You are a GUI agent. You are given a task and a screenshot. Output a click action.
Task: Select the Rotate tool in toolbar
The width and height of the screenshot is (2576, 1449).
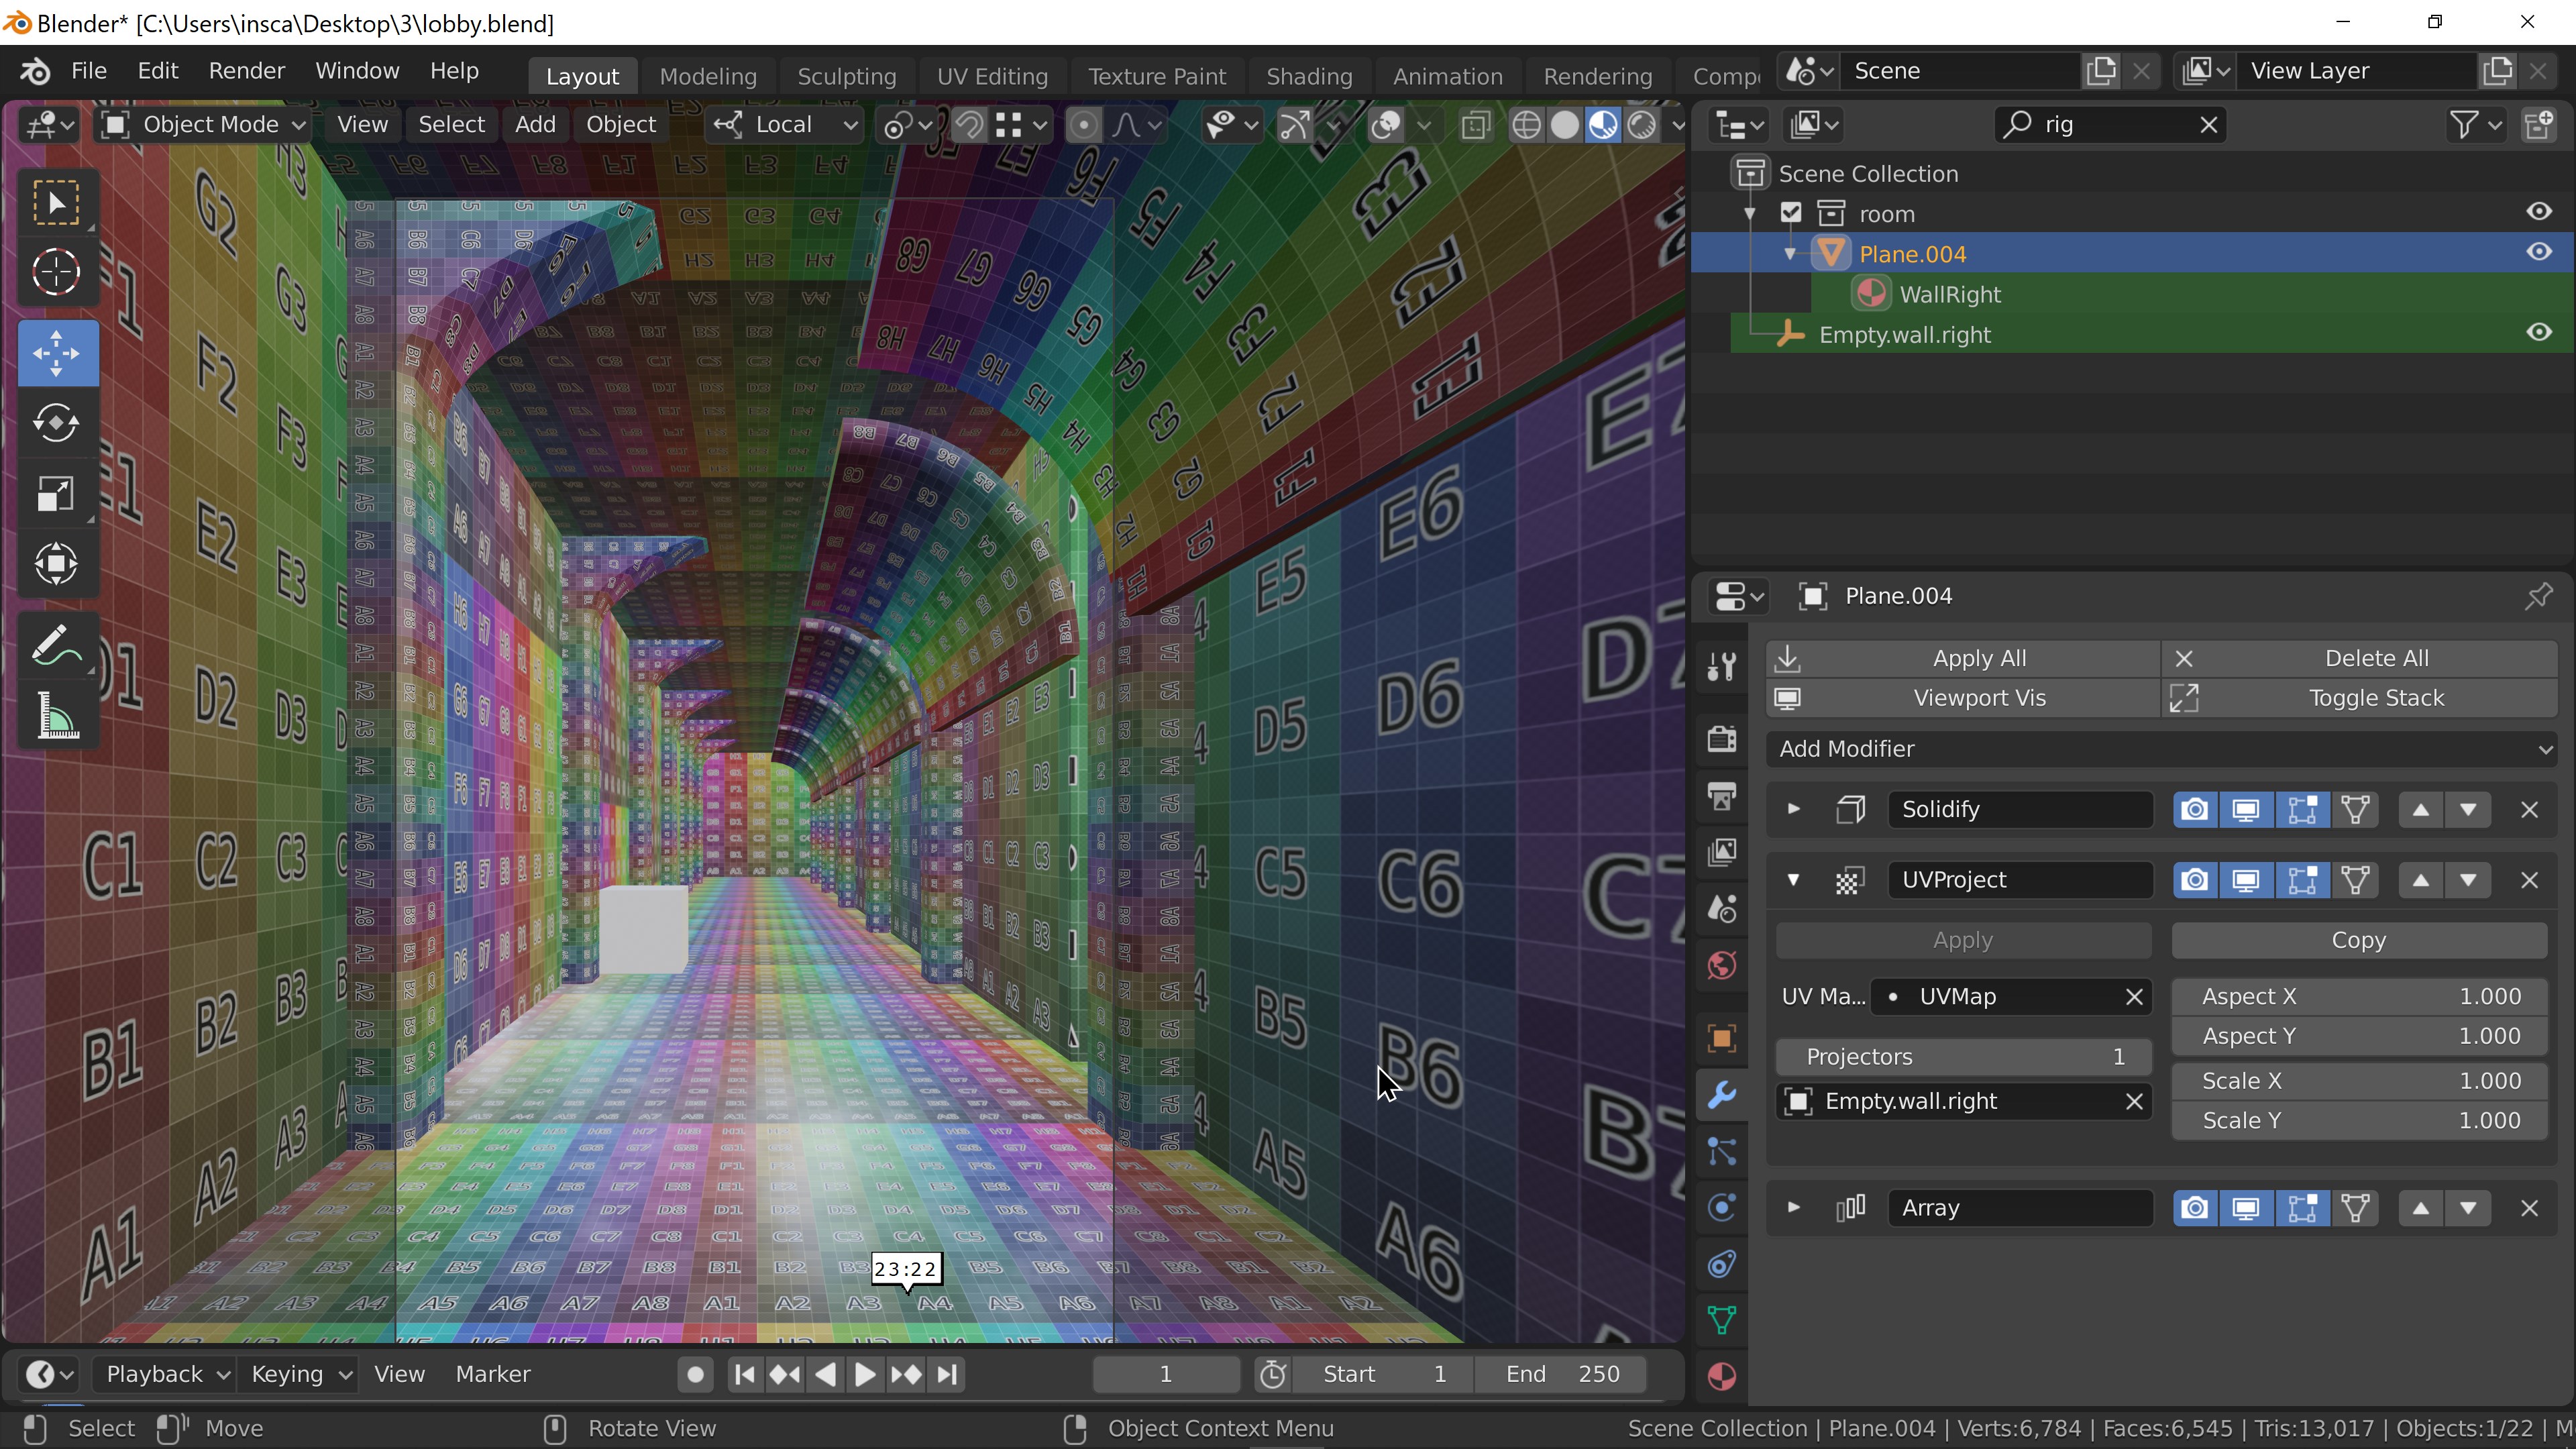pos(56,423)
